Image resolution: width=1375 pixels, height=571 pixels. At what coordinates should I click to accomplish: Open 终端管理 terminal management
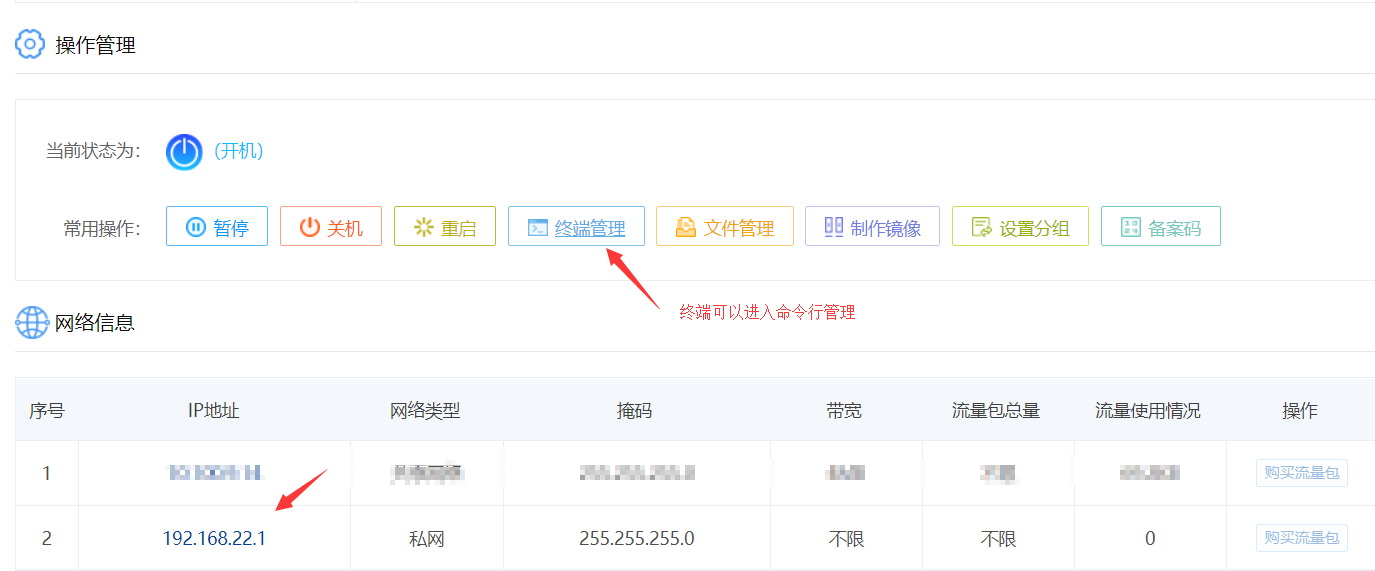(x=577, y=227)
